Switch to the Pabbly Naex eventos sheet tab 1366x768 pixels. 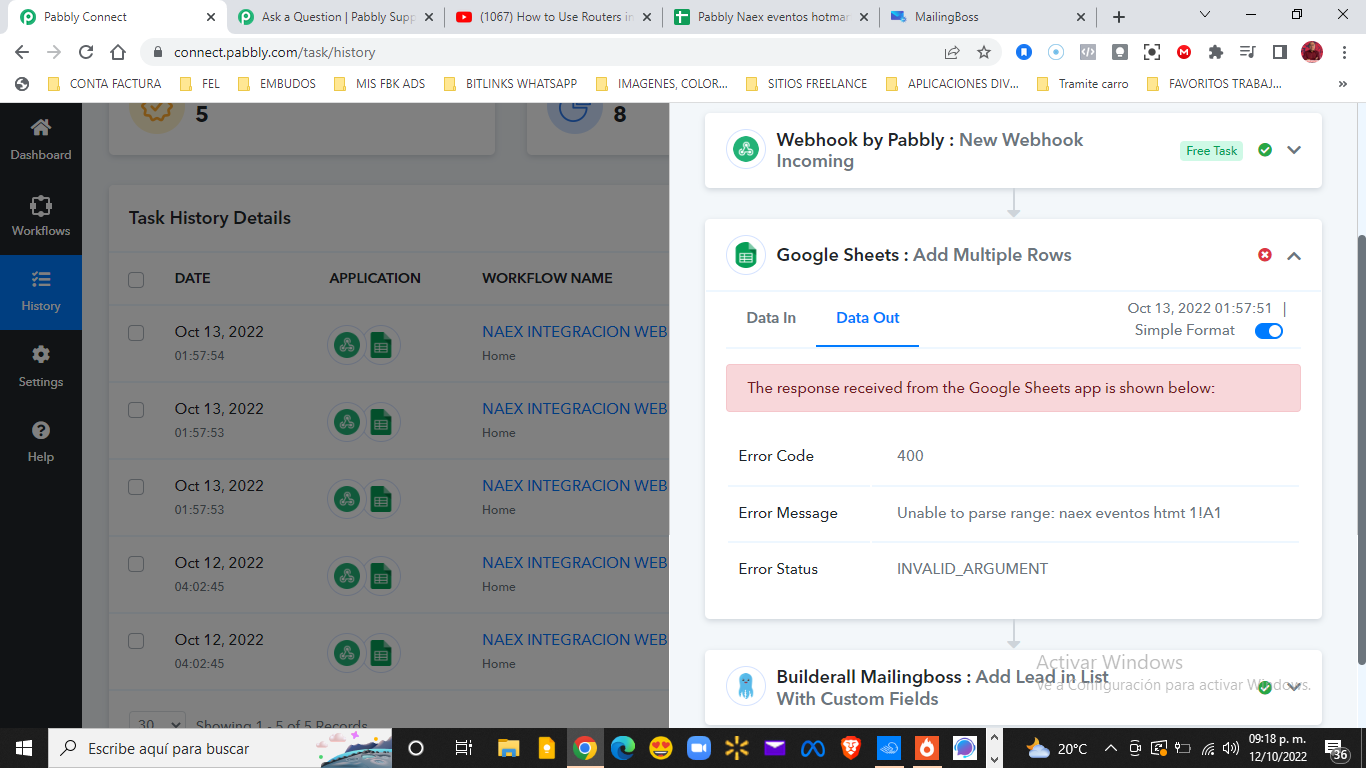(x=771, y=17)
